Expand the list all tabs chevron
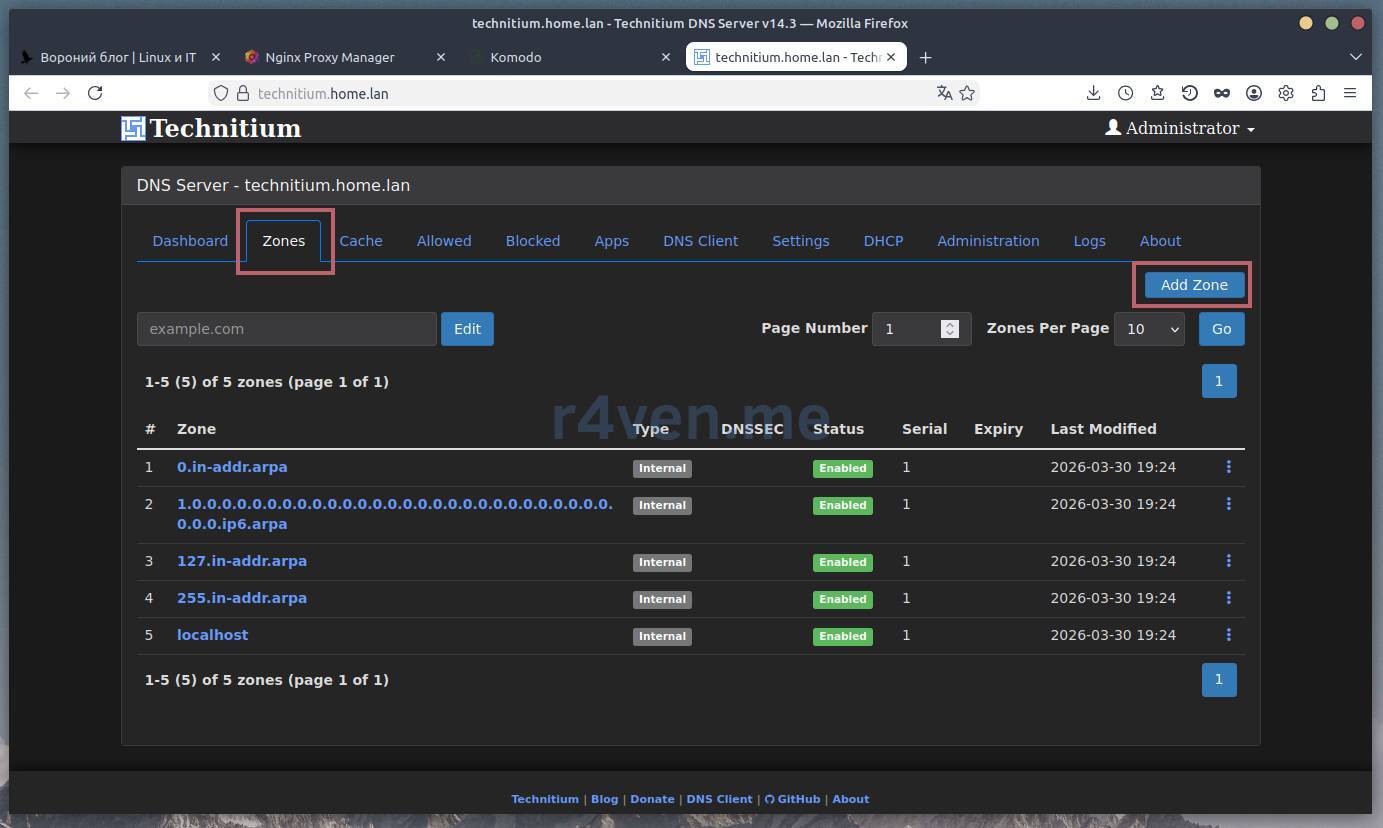 point(1356,57)
